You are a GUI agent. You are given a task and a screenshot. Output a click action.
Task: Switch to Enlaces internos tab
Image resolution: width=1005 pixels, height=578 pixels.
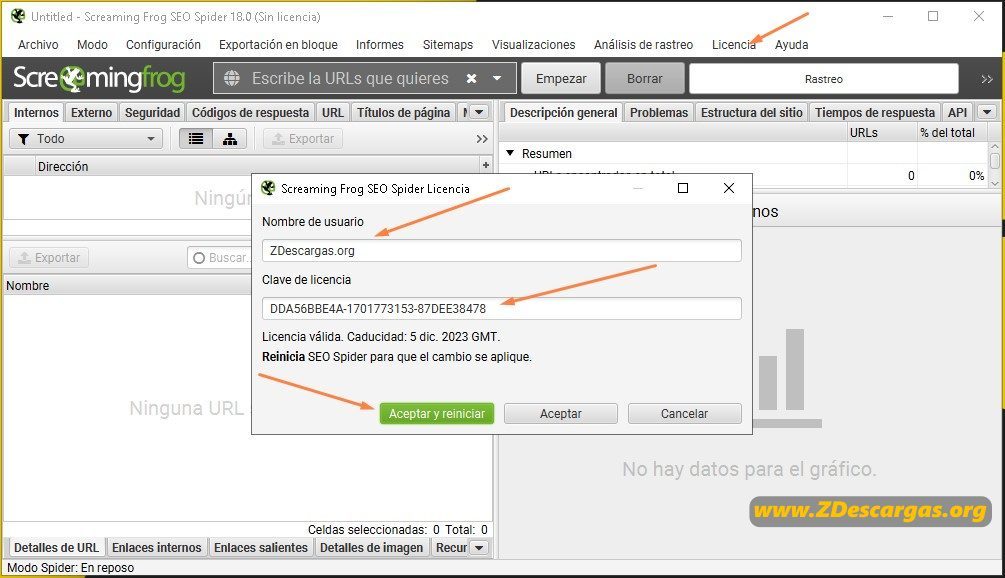click(x=156, y=548)
